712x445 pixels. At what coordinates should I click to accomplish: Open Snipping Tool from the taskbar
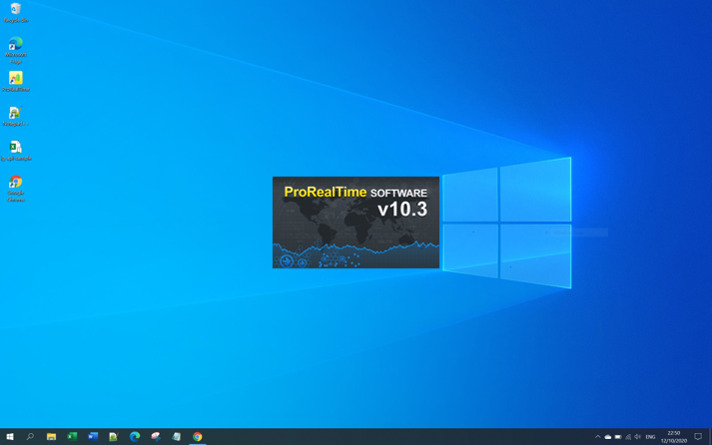click(156, 437)
